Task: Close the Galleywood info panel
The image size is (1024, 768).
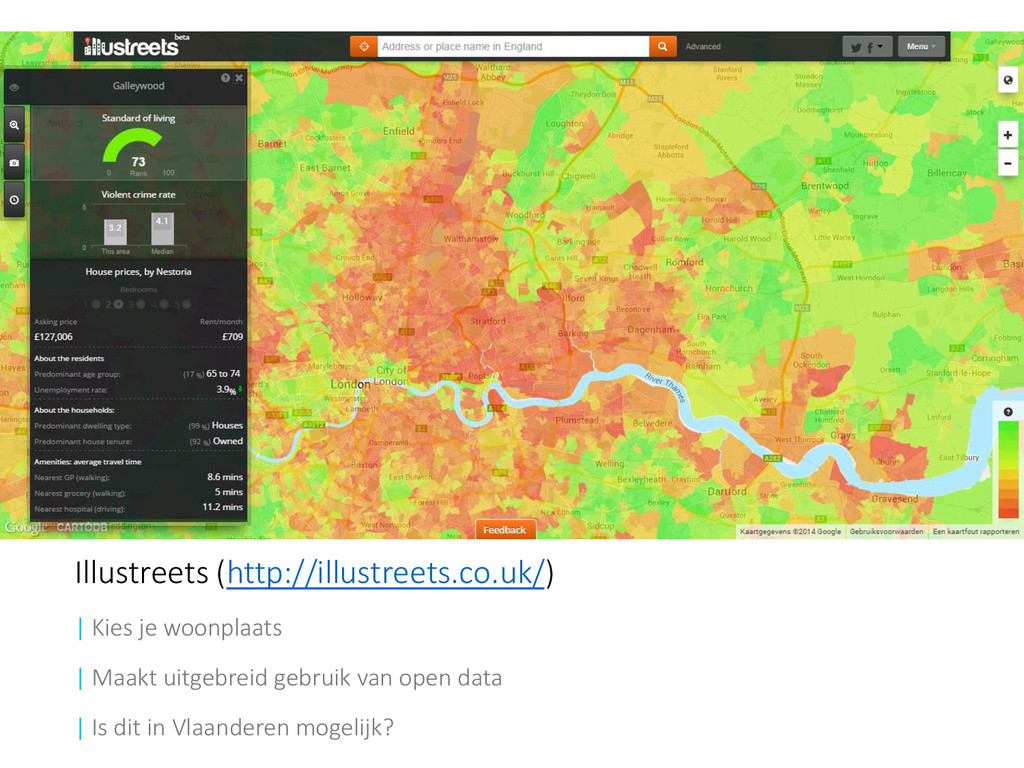Action: tap(239, 78)
